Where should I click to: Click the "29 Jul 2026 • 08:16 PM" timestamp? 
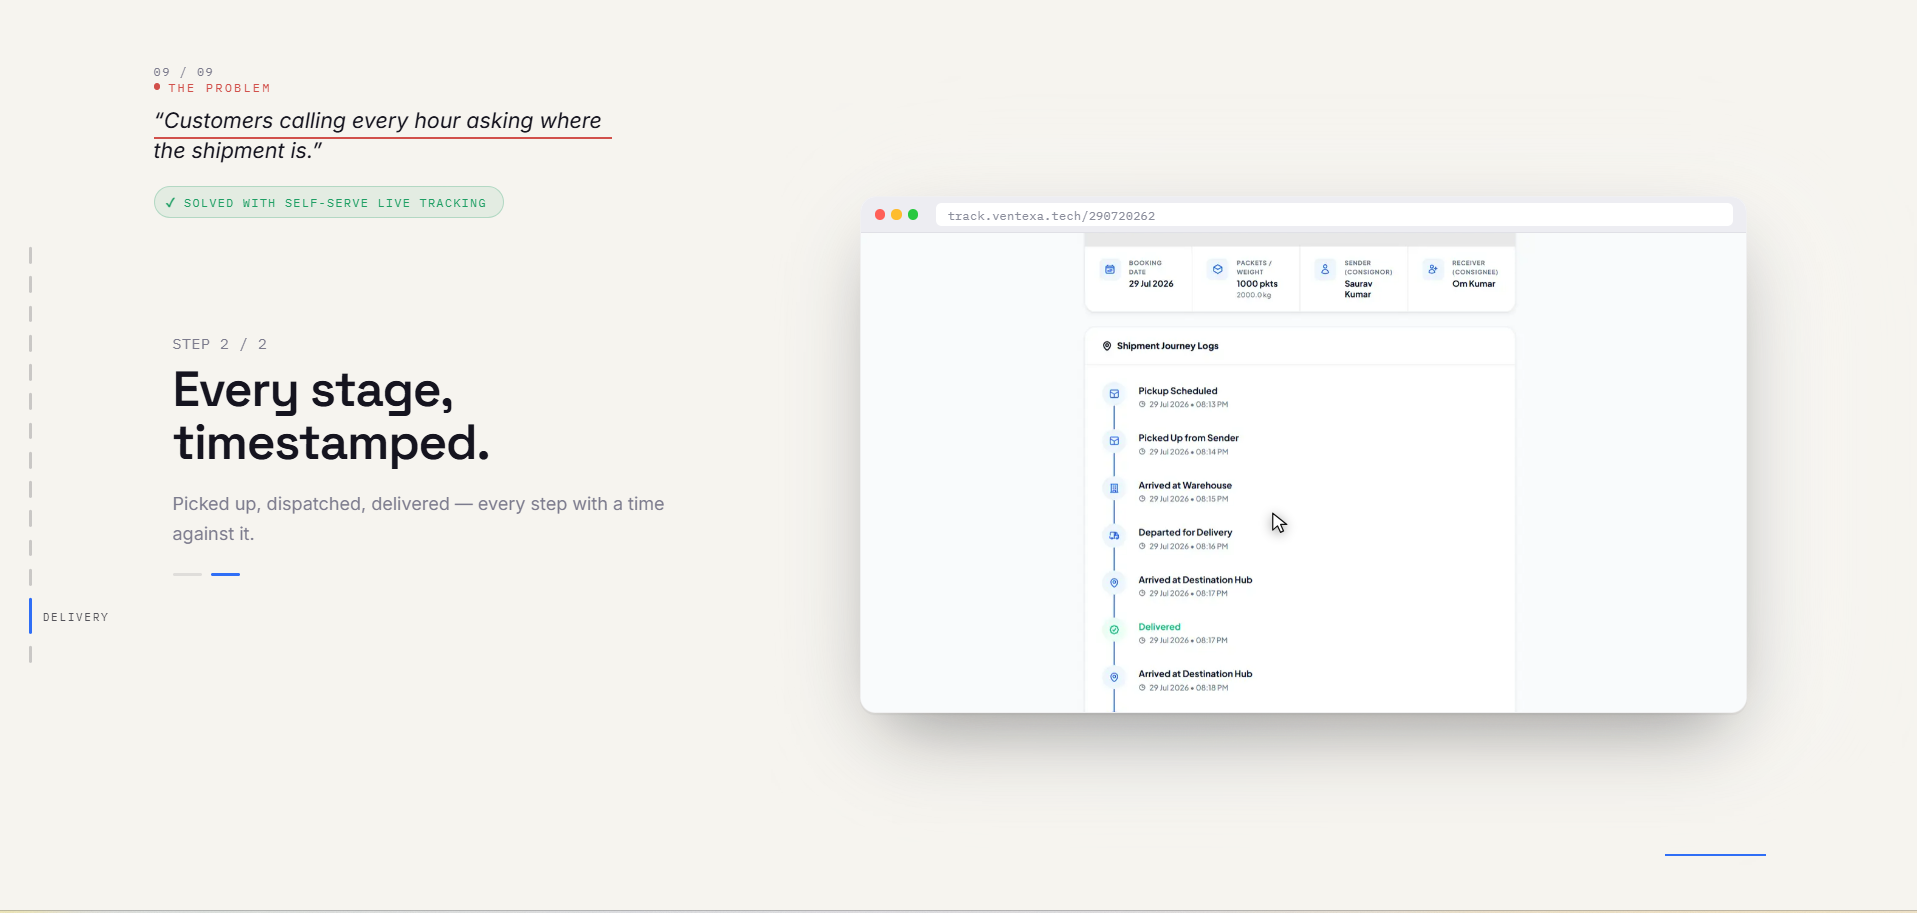(1188, 546)
